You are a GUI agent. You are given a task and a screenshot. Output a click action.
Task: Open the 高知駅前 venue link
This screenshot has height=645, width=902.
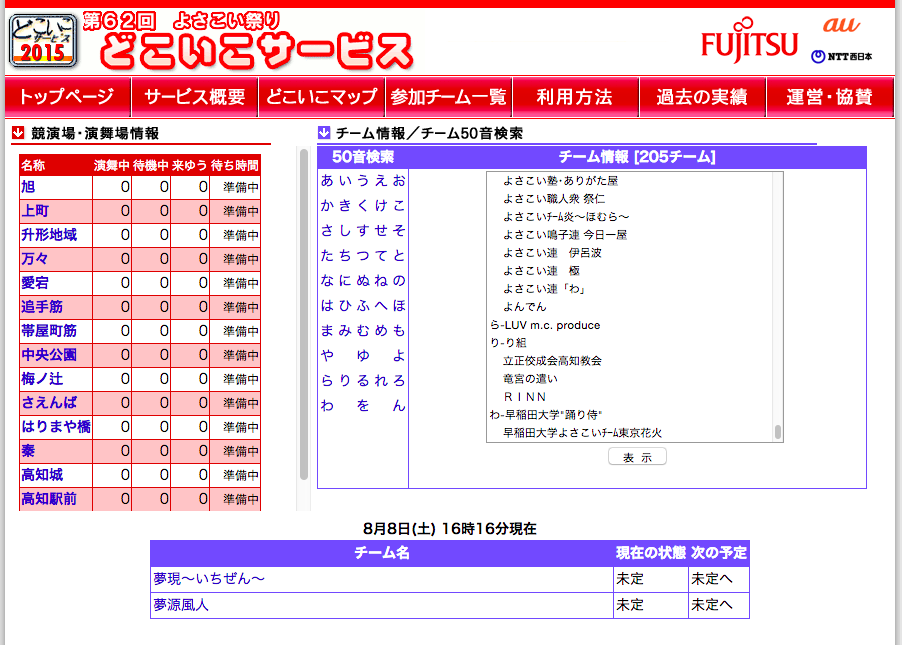(x=49, y=498)
